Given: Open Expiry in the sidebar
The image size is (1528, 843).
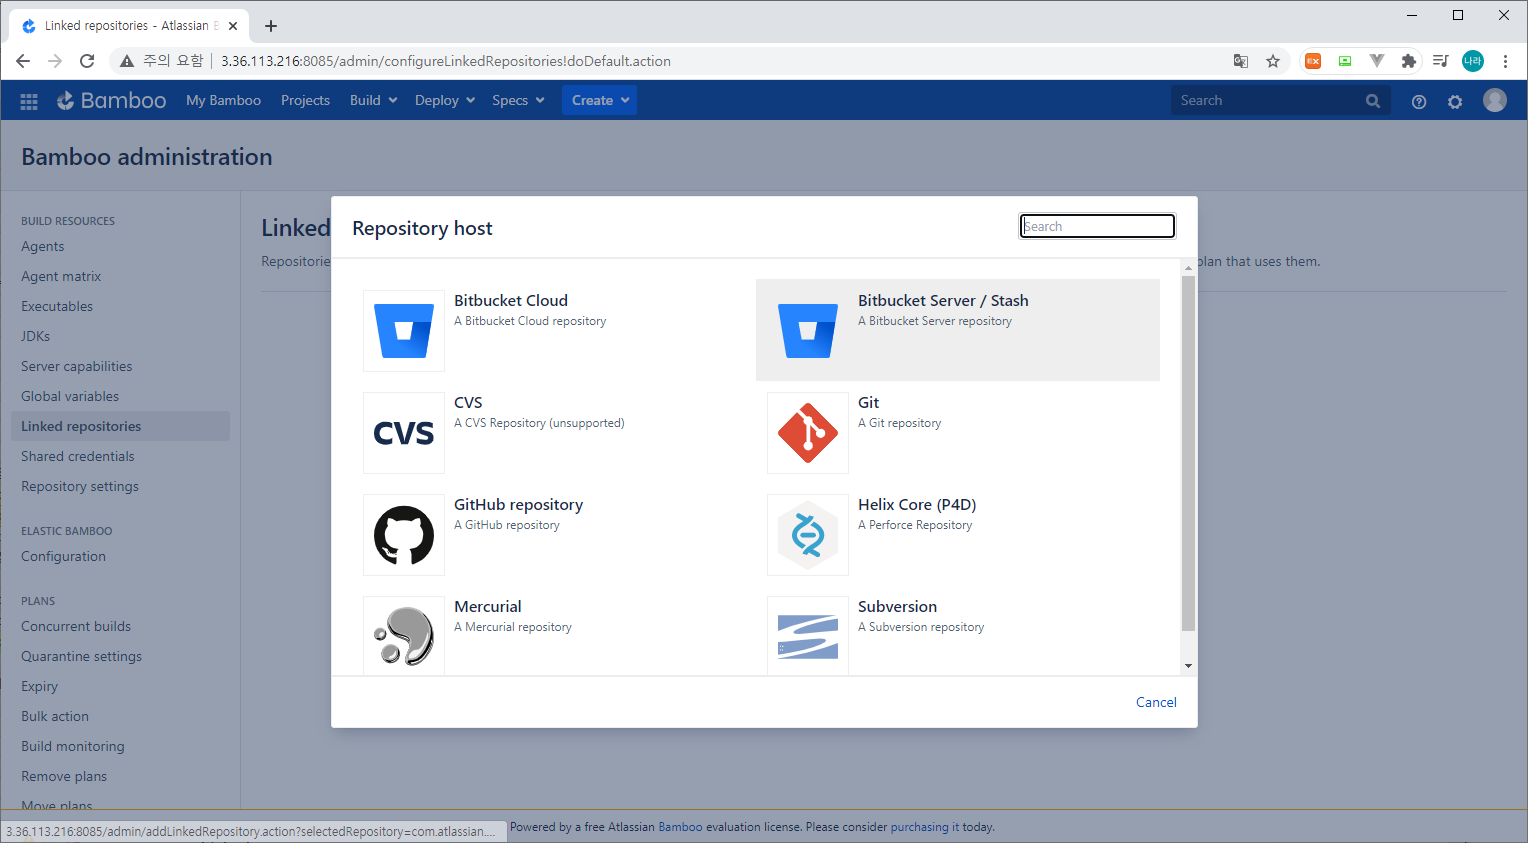Looking at the screenshot, I should [x=39, y=686].
